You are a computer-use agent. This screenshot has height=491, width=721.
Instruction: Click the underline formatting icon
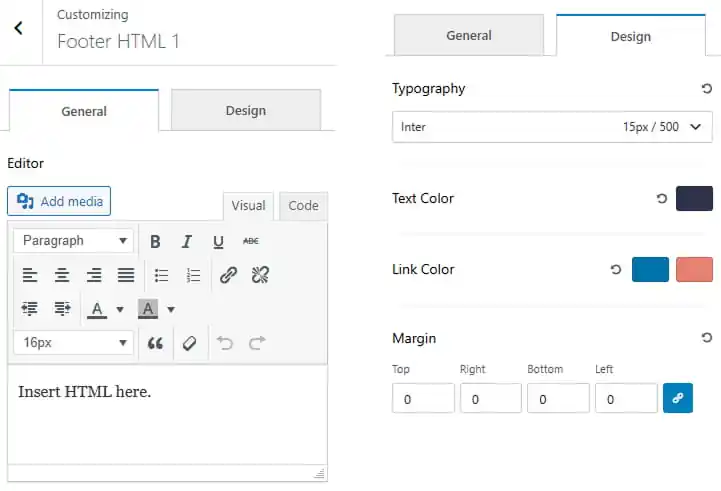218,241
